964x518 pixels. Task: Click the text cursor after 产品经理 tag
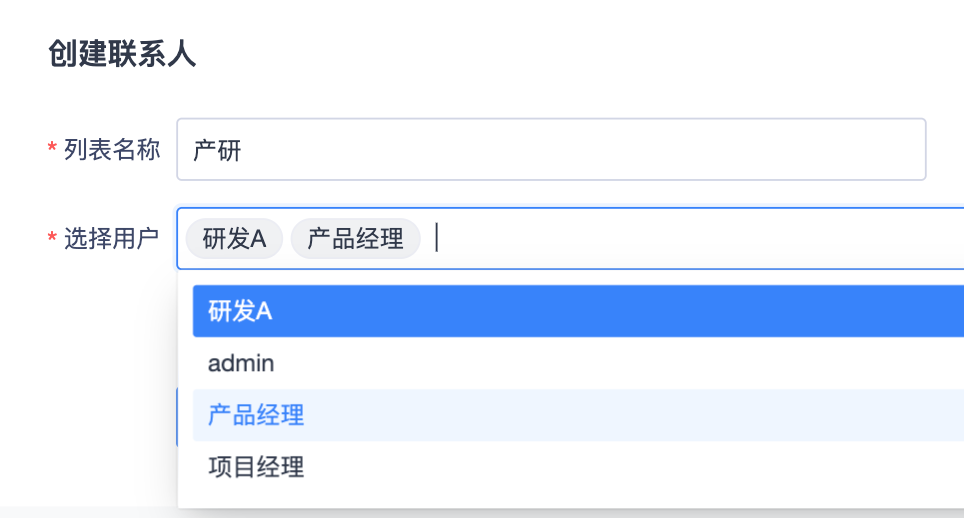437,239
